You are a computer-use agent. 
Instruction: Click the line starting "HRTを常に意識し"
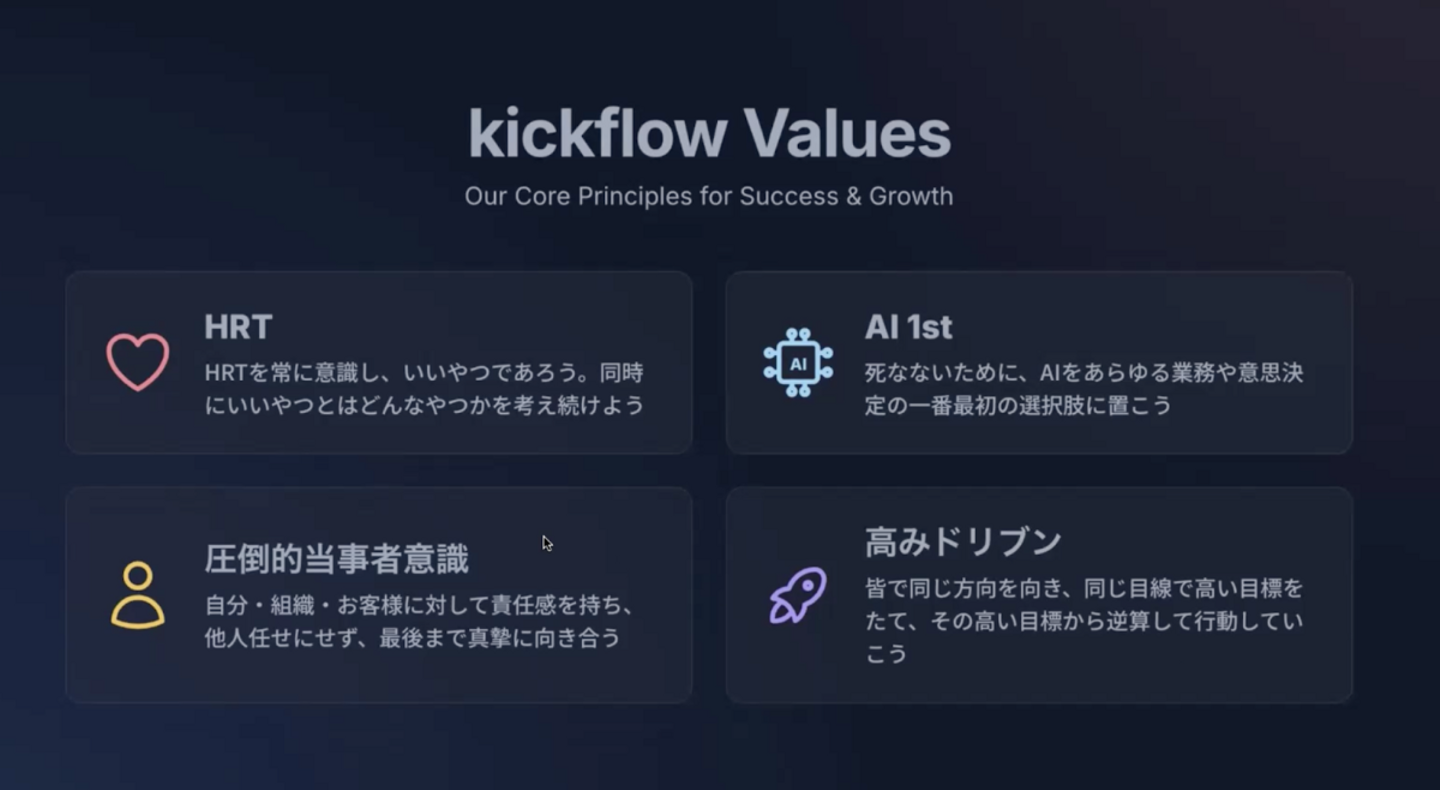[x=424, y=373]
